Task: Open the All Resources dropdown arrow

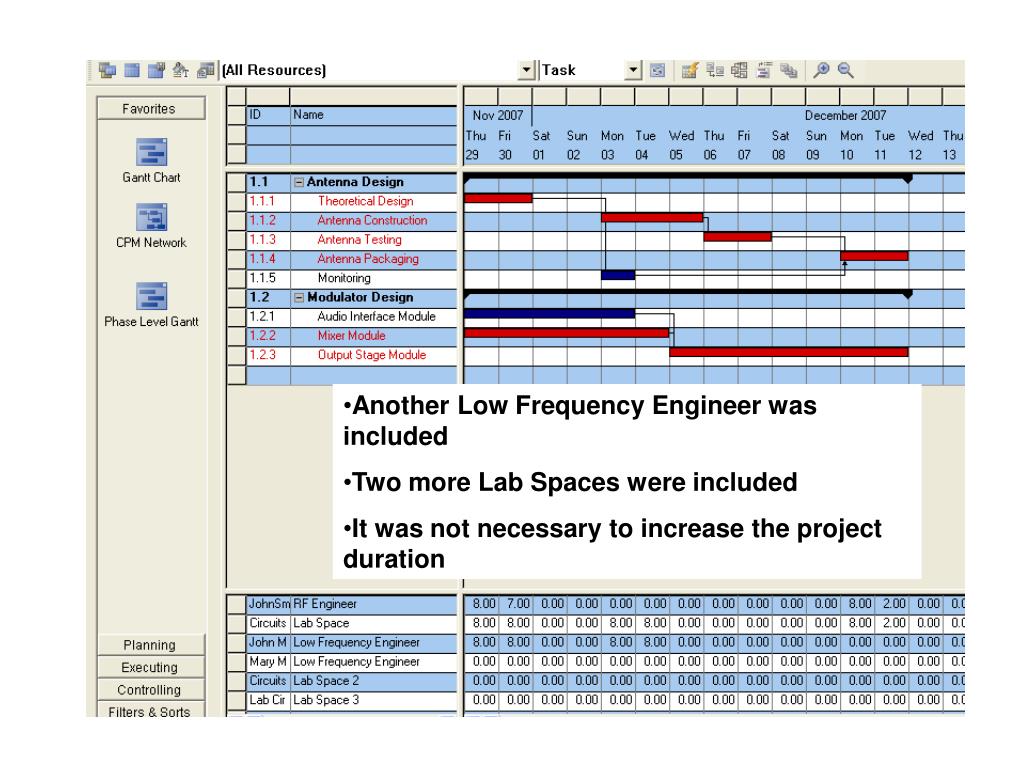Action: 526,70
